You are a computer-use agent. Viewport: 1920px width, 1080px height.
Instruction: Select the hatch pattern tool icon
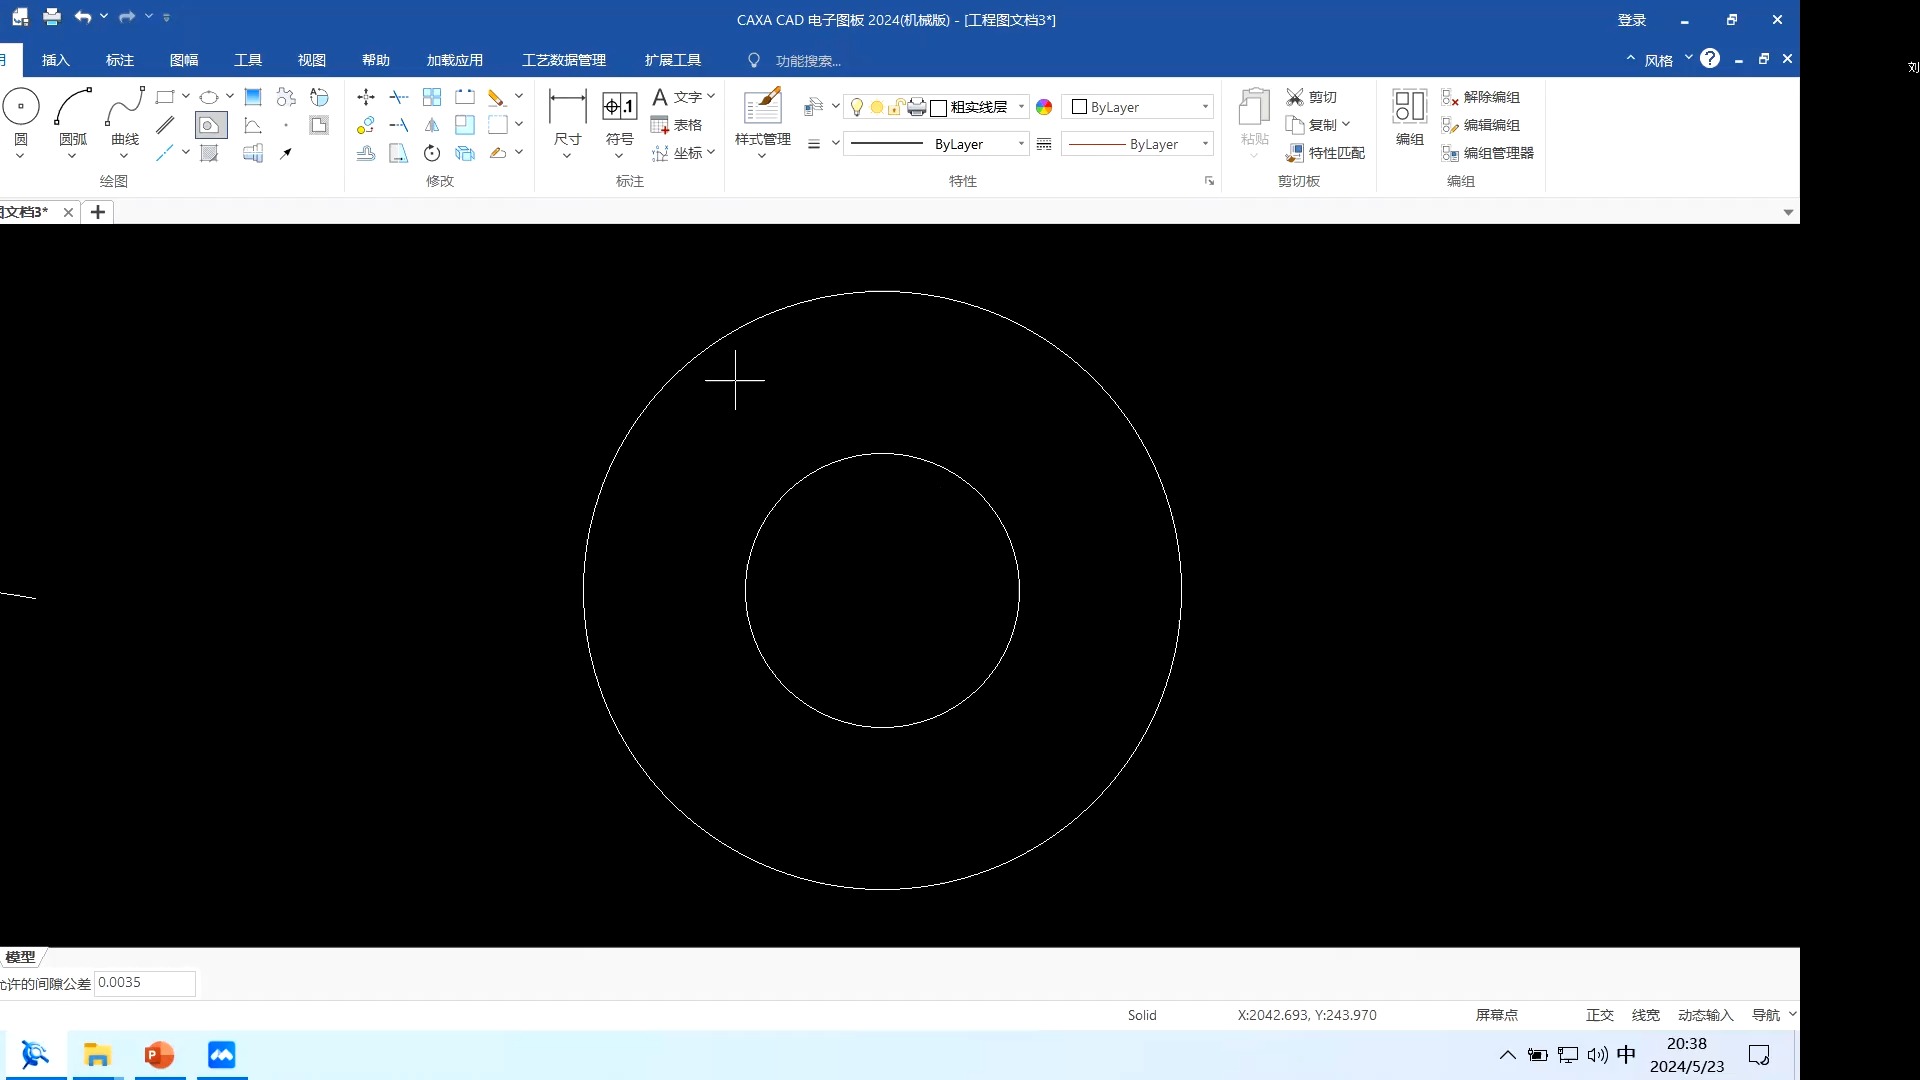(x=209, y=153)
